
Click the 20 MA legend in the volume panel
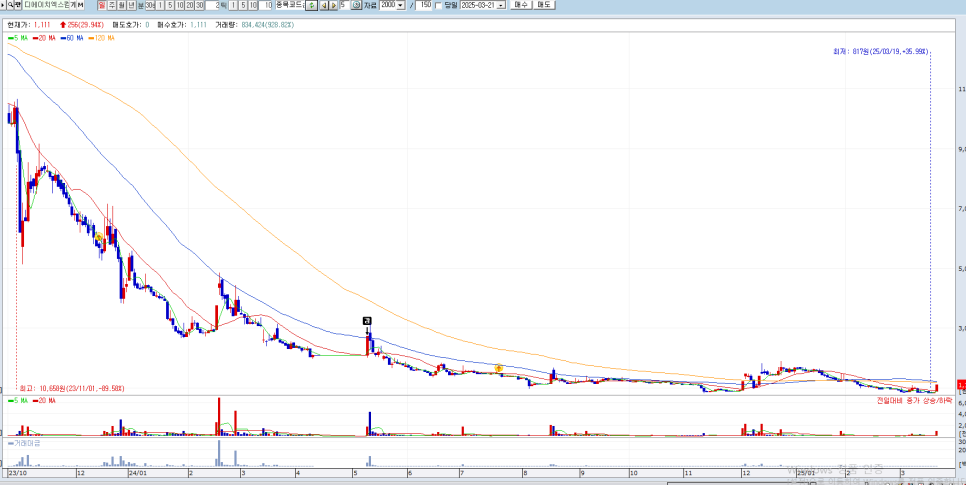coord(44,401)
